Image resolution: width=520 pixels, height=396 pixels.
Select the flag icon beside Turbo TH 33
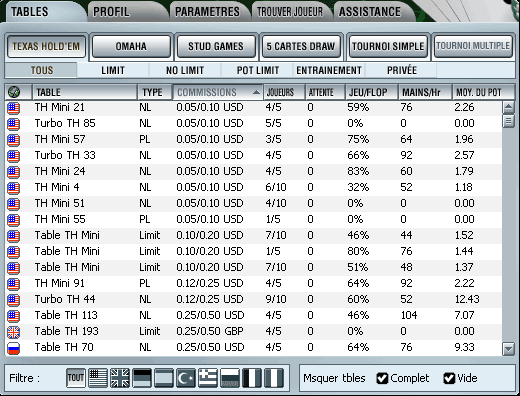click(x=13, y=156)
